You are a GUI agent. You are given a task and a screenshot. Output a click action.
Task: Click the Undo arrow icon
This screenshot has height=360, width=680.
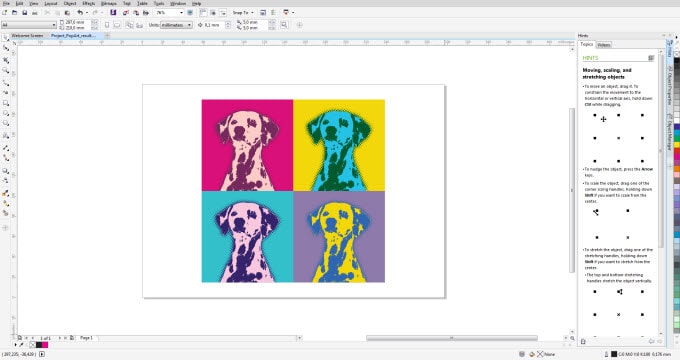80,13
